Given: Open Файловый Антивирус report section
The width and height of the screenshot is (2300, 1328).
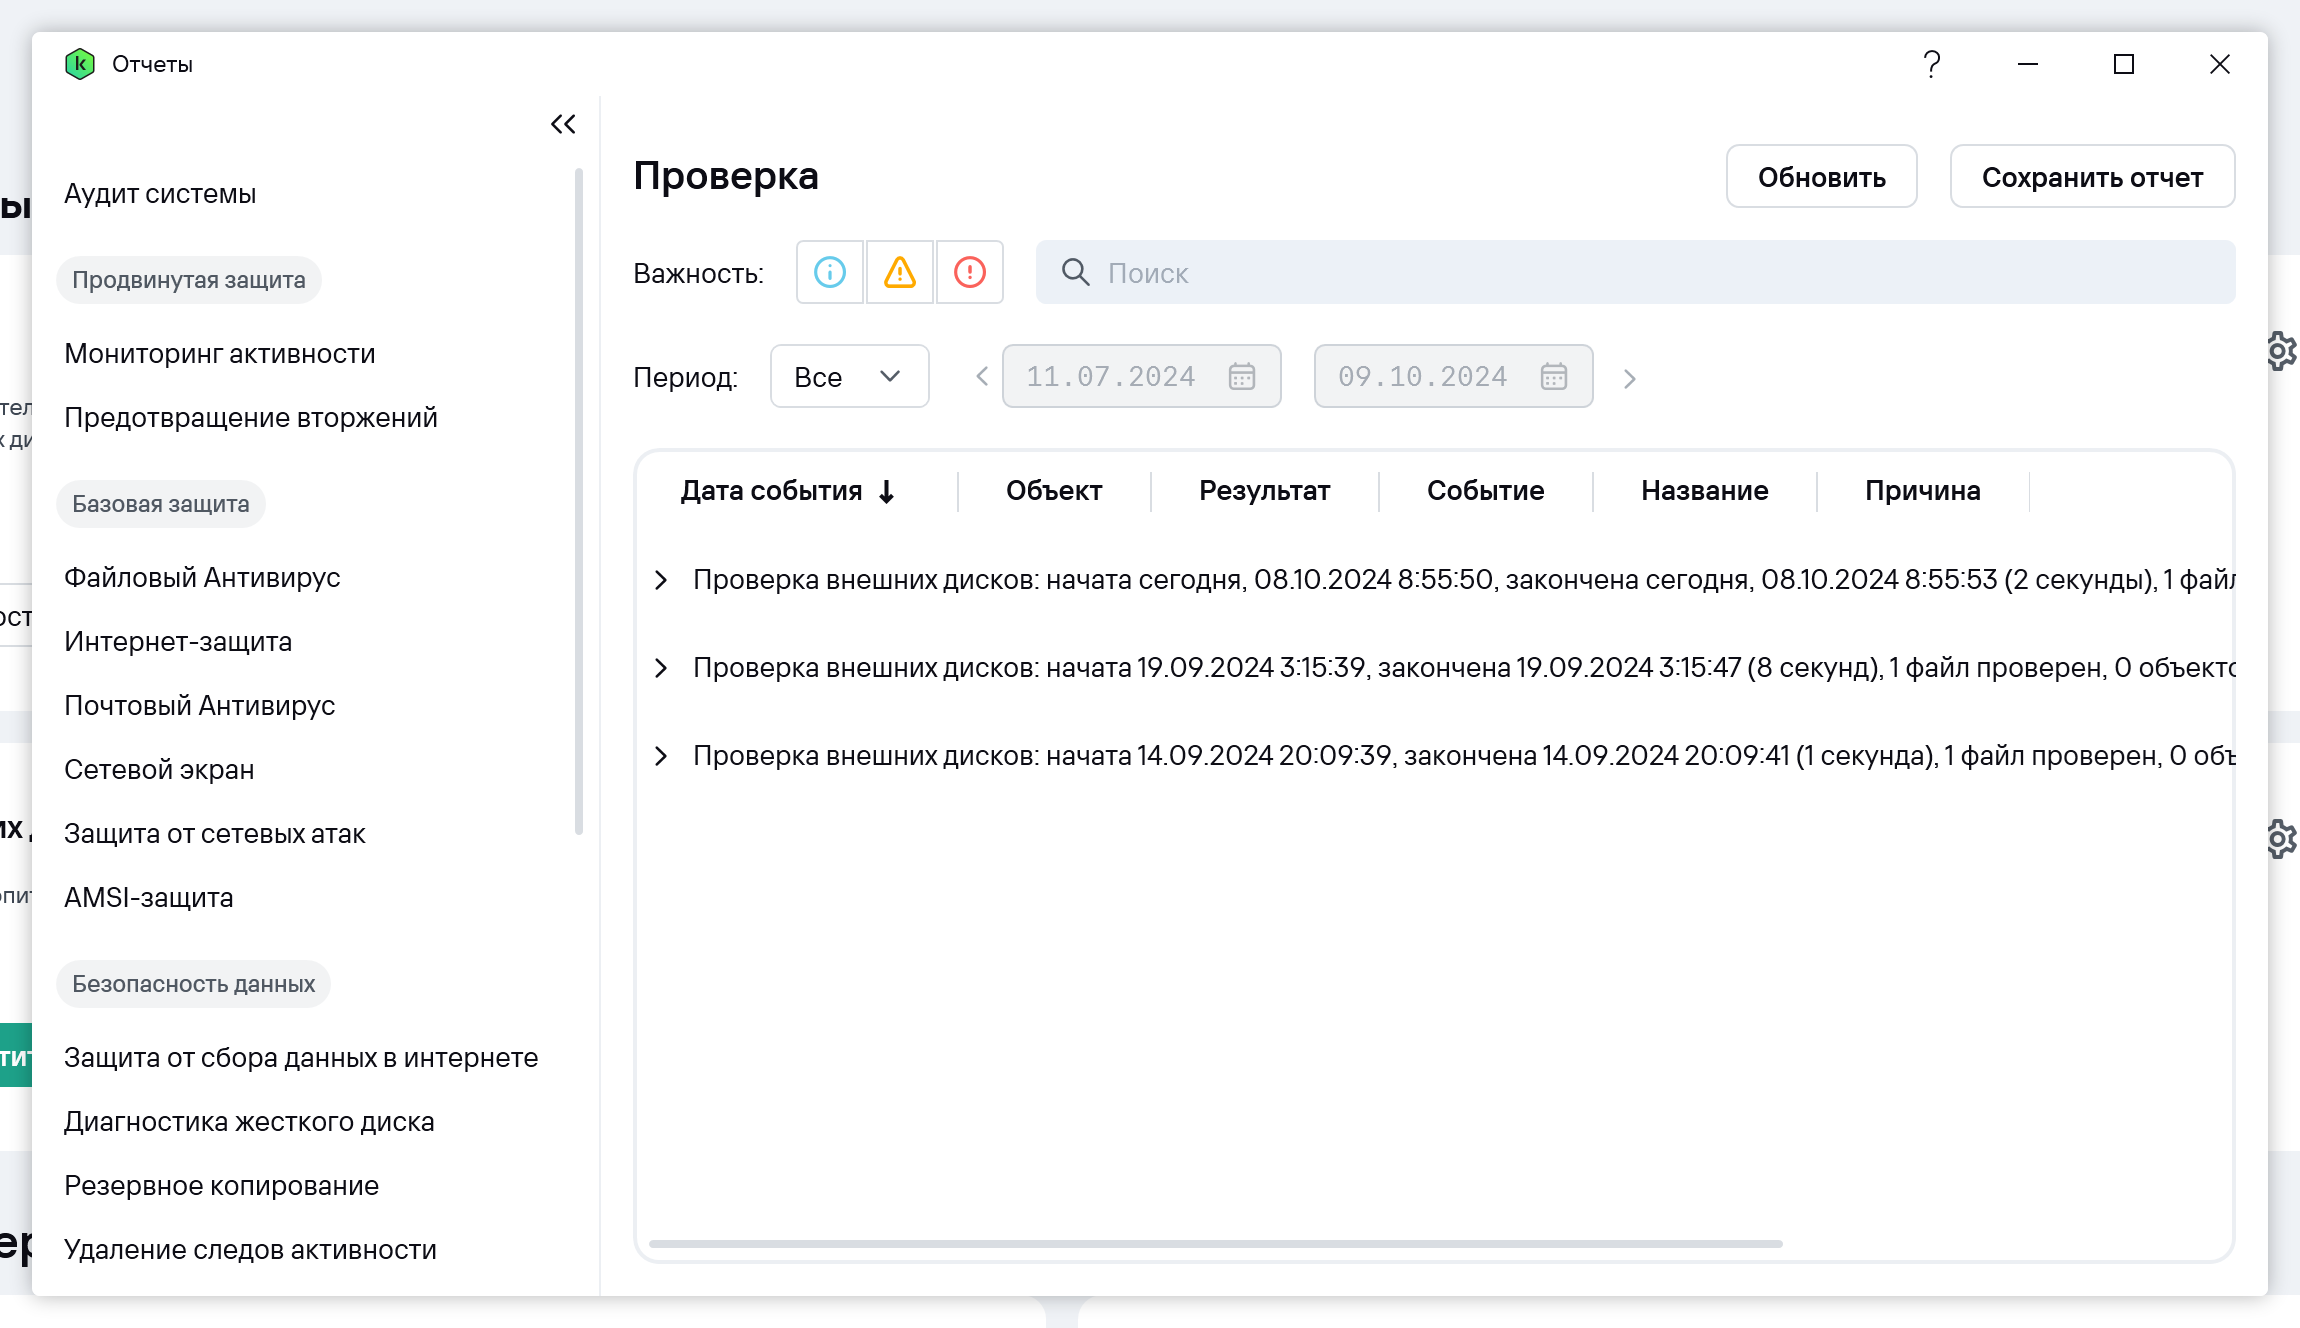Looking at the screenshot, I should [x=202, y=578].
